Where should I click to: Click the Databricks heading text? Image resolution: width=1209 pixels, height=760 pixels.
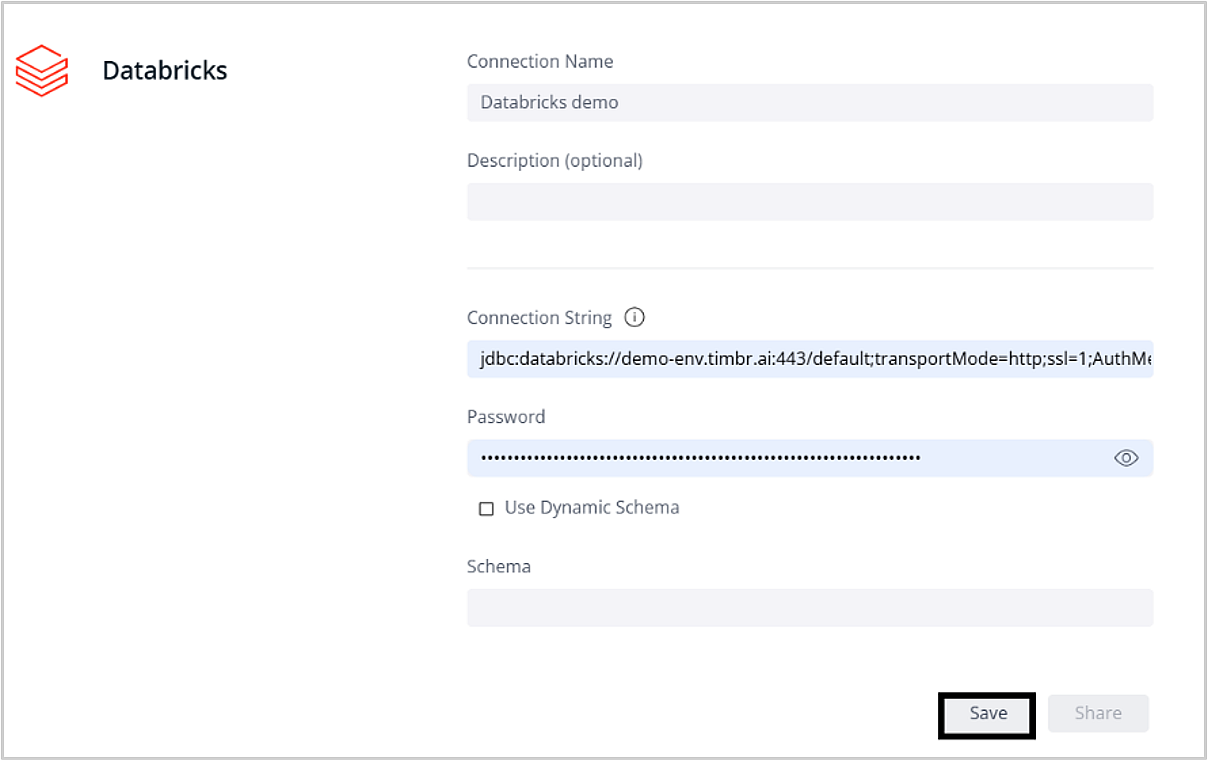pyautogui.click(x=165, y=71)
